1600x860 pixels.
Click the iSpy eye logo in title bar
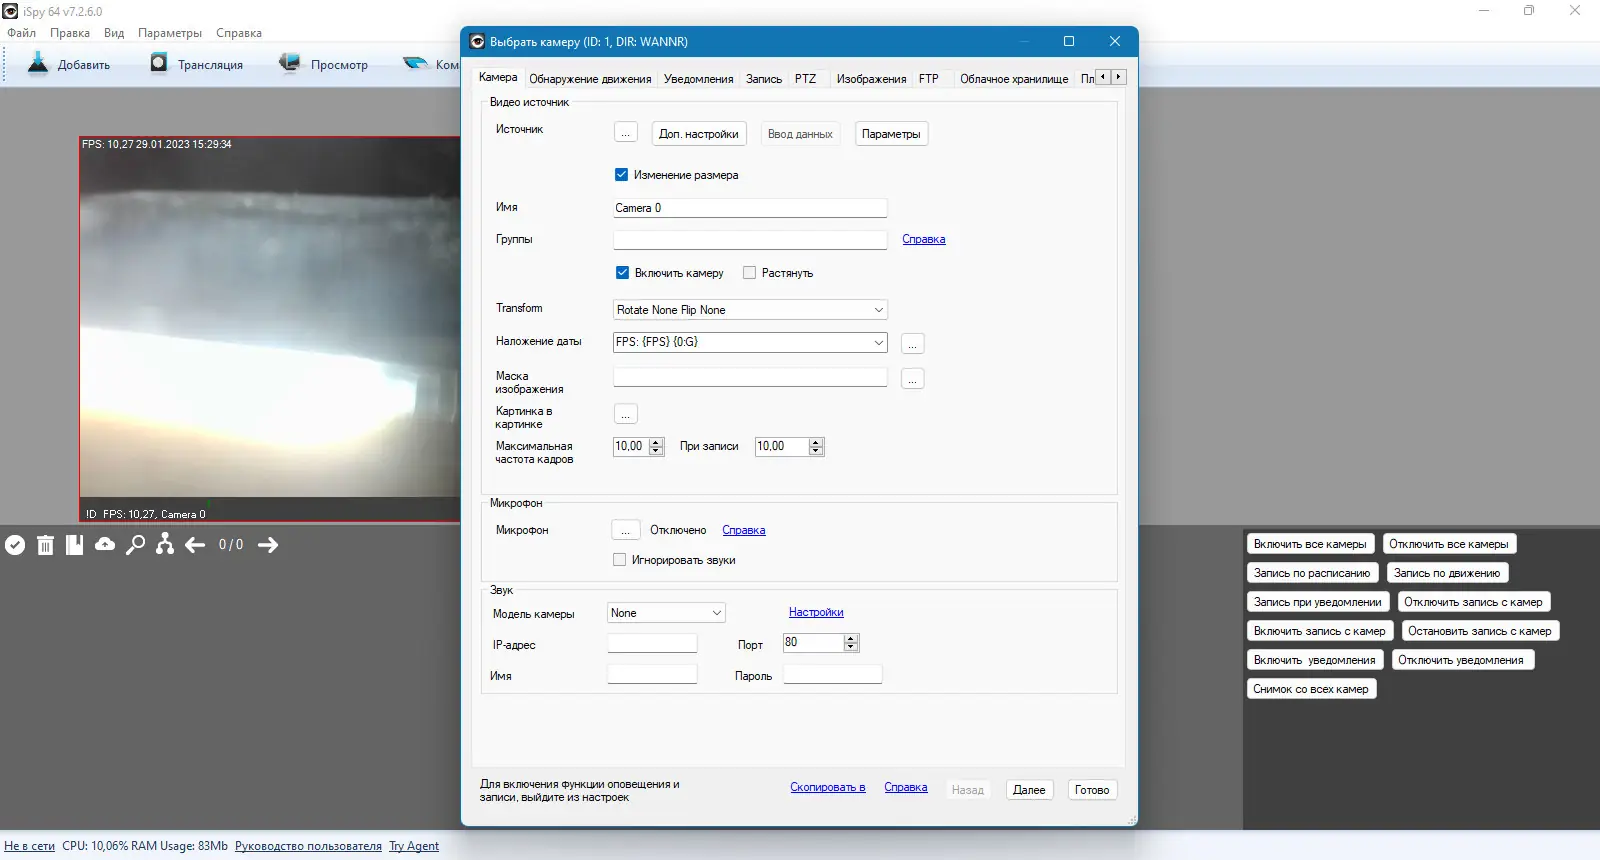click(10, 11)
